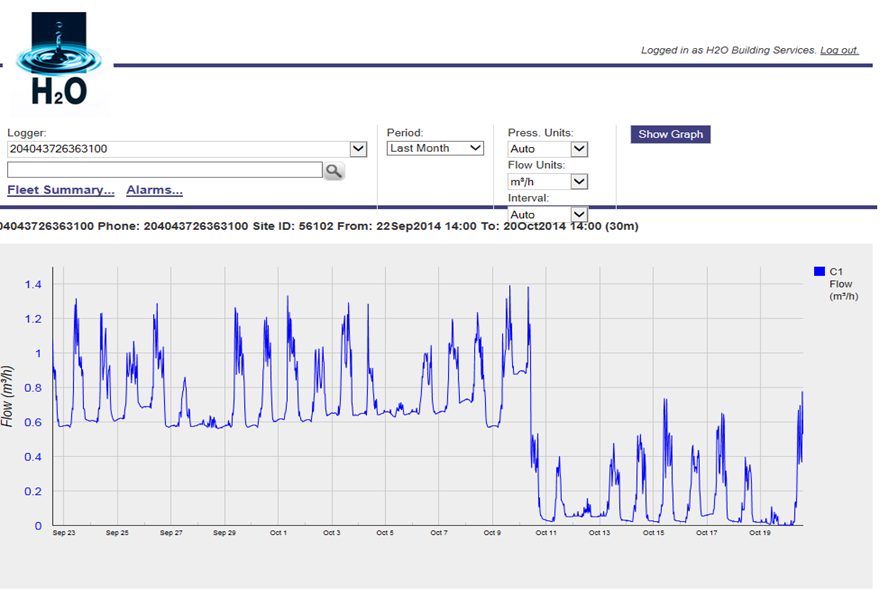Screen dimensions: 886x602
Task: Click the H2O water drop logo
Action: click(59, 60)
